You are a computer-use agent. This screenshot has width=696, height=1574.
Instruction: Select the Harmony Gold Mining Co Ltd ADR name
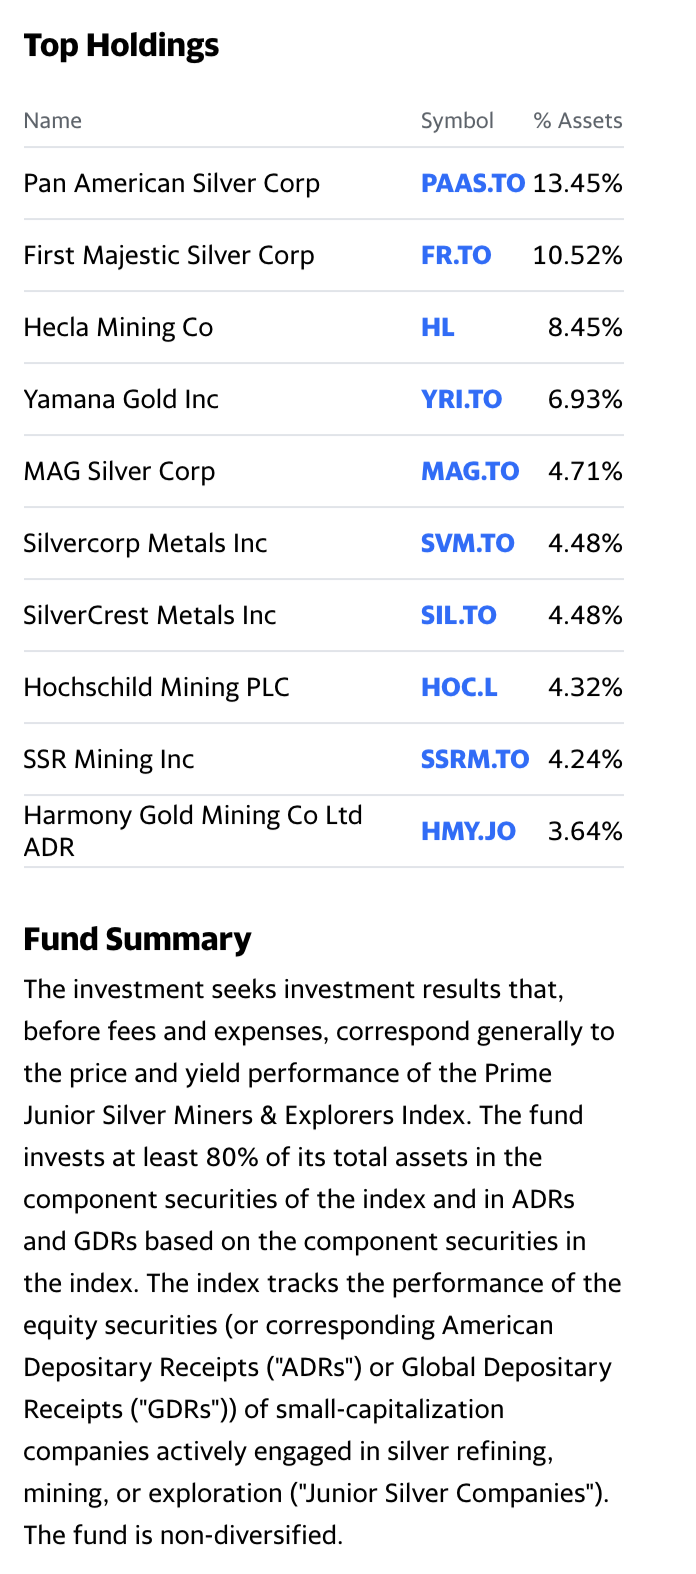pos(193,831)
